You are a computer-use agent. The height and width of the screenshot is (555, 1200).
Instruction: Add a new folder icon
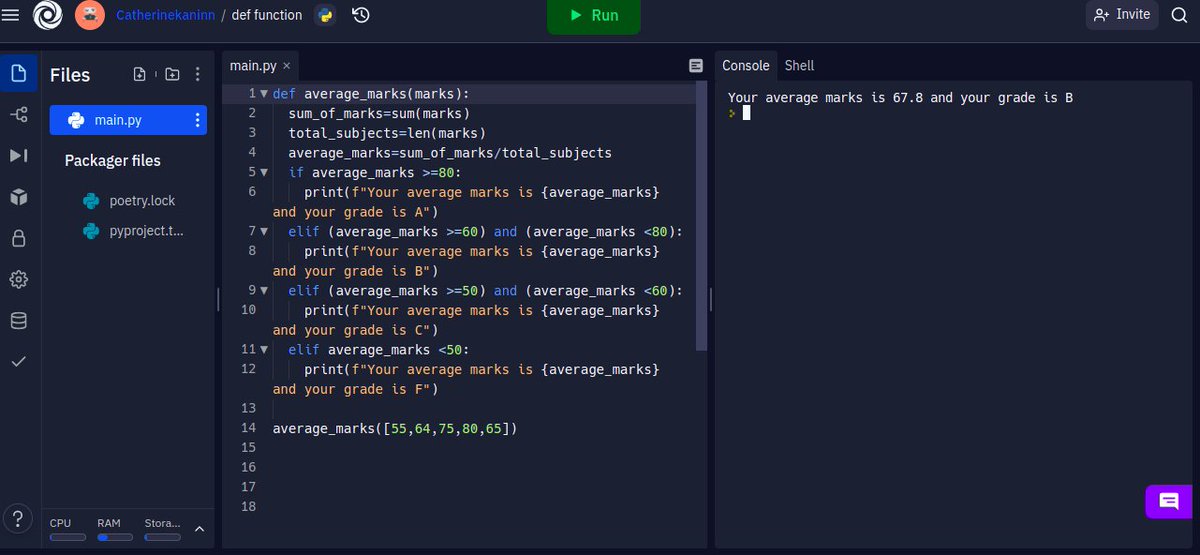(172, 74)
